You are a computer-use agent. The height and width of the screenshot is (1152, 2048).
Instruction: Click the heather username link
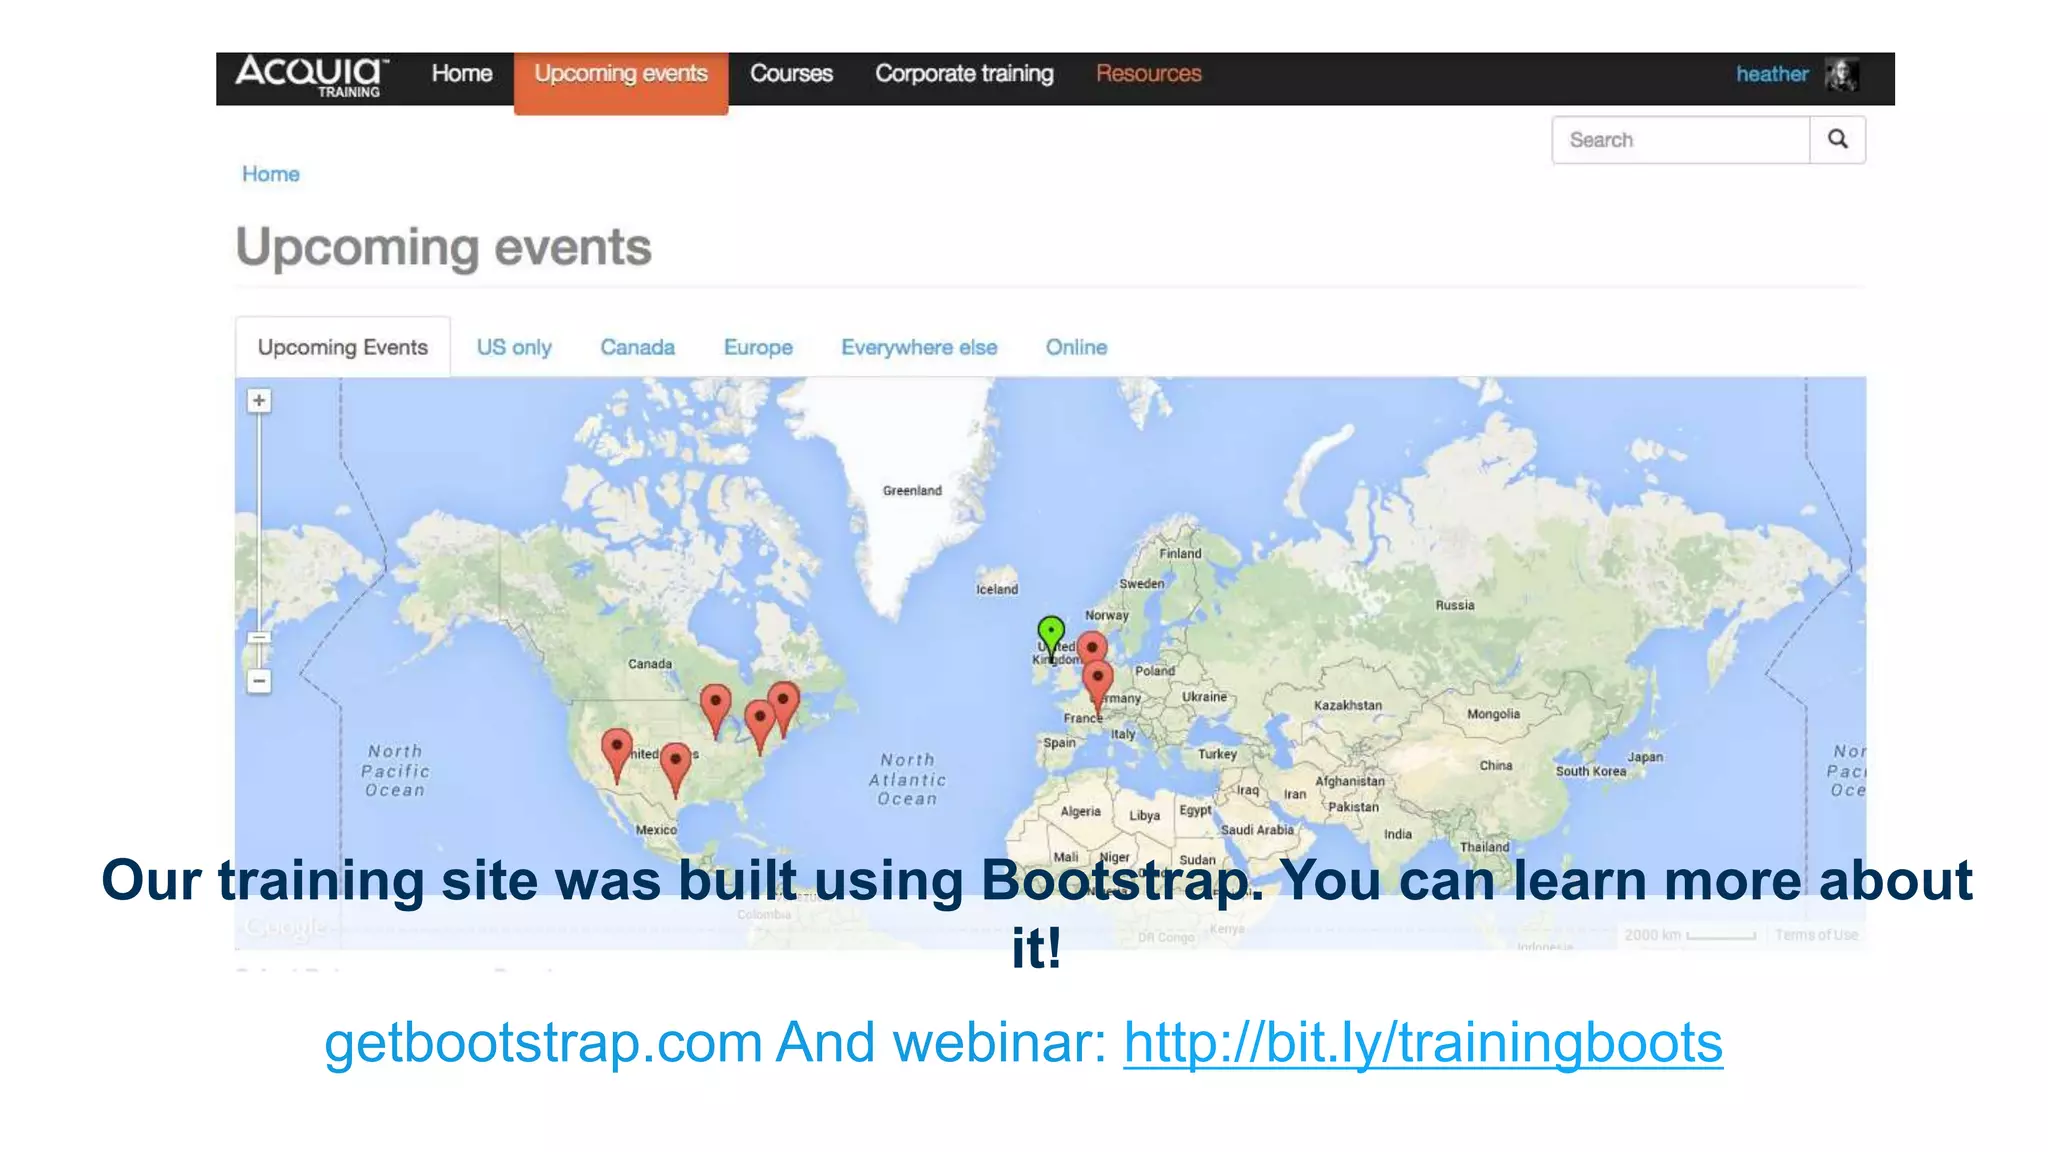pos(1771,74)
